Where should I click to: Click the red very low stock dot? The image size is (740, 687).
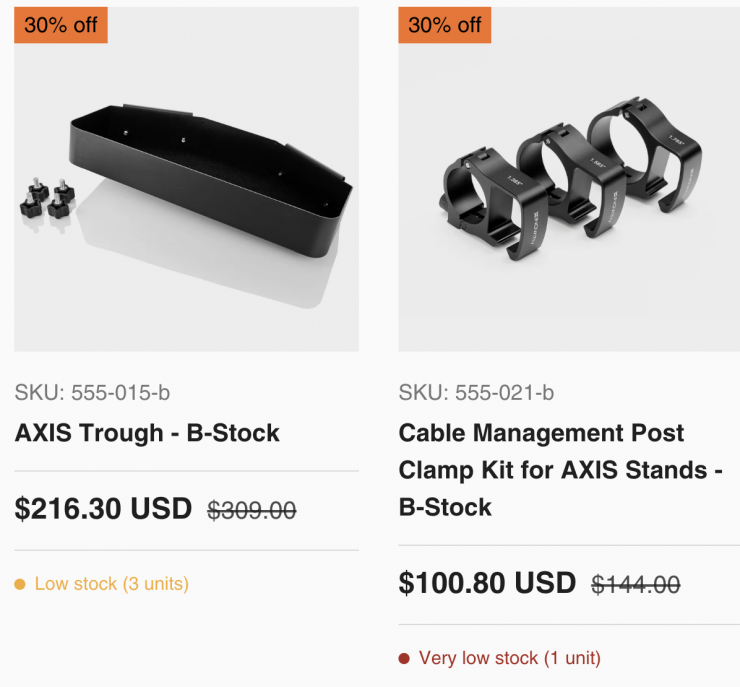[x=404, y=658]
